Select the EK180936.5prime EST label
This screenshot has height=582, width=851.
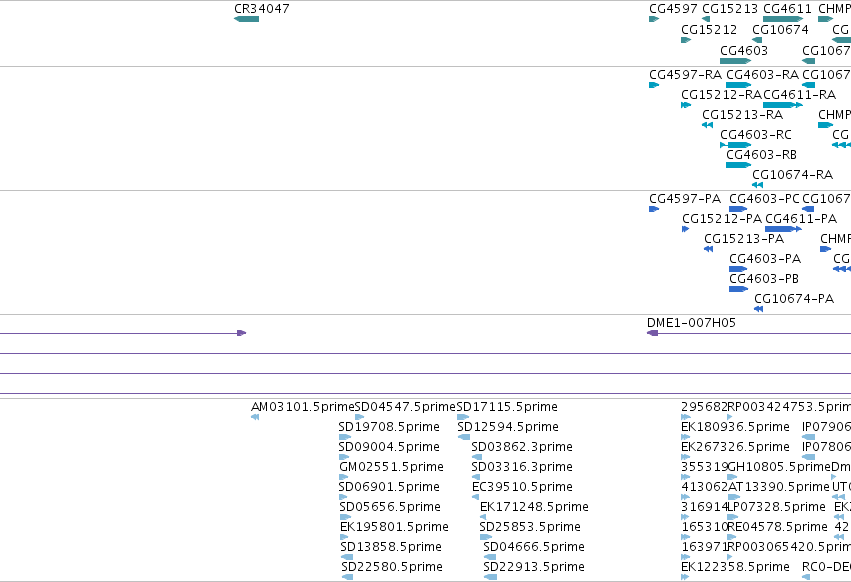click(735, 427)
